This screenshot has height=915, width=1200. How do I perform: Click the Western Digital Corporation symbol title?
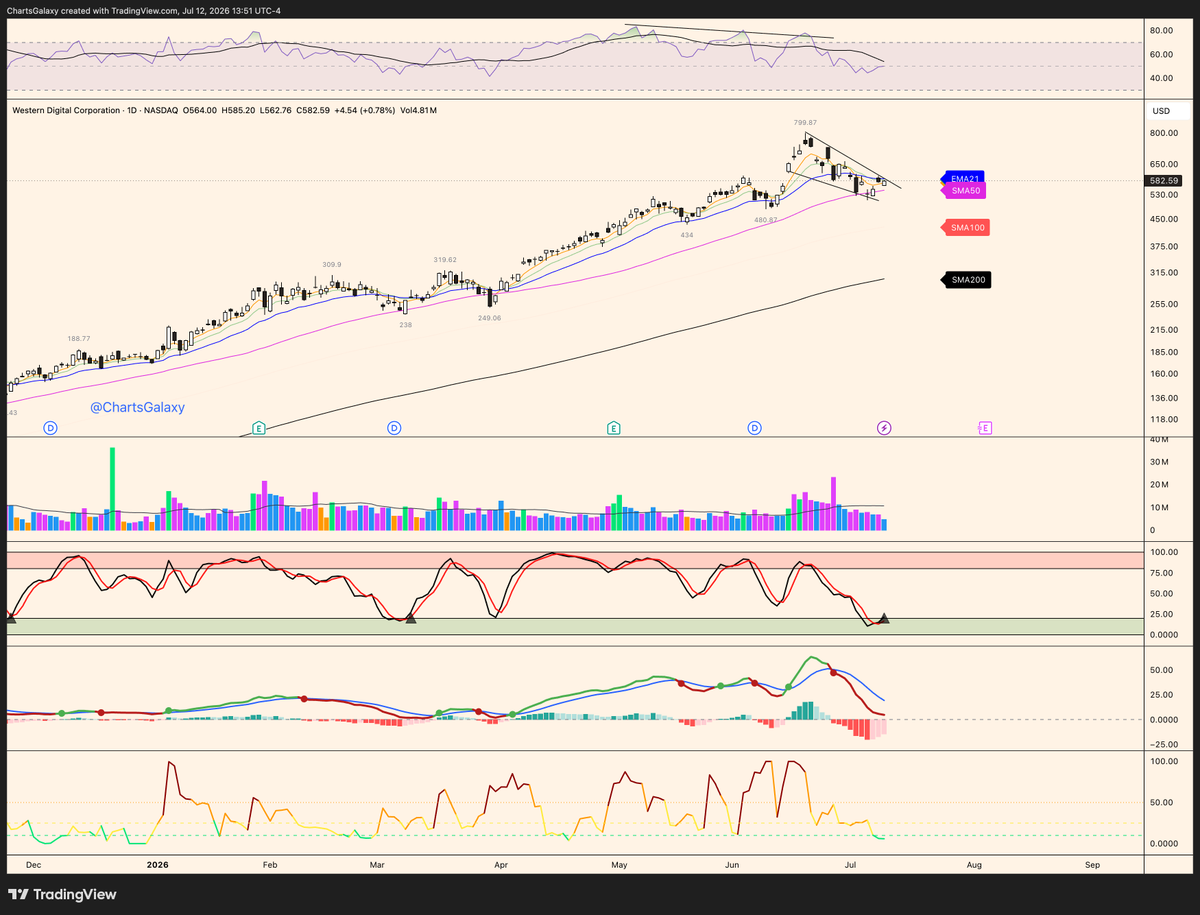[68, 110]
